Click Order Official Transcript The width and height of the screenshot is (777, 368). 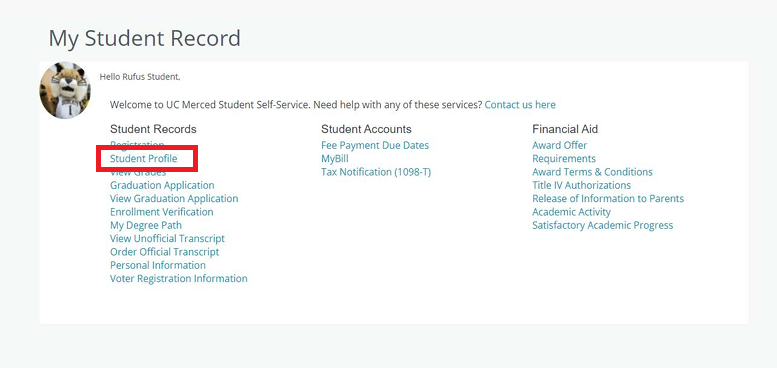pyautogui.click(x=165, y=252)
